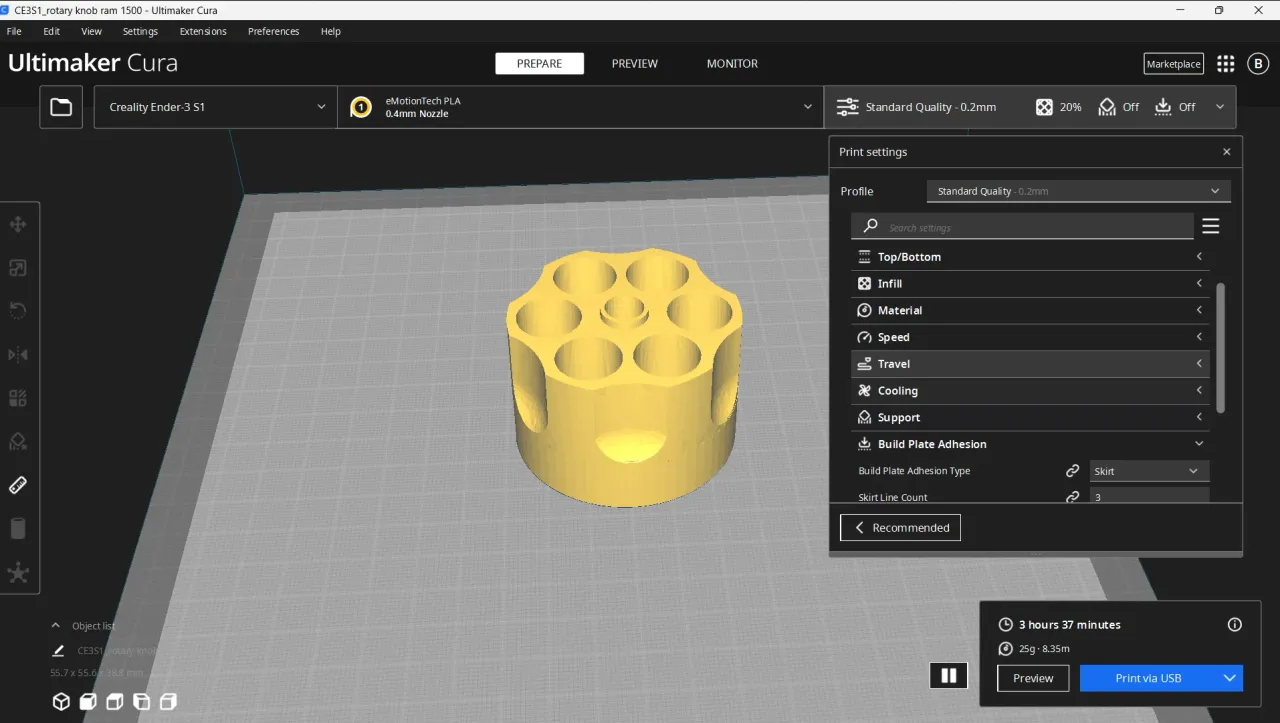Click Preview to slice the model
The image size is (1280, 723).
point(1032,678)
